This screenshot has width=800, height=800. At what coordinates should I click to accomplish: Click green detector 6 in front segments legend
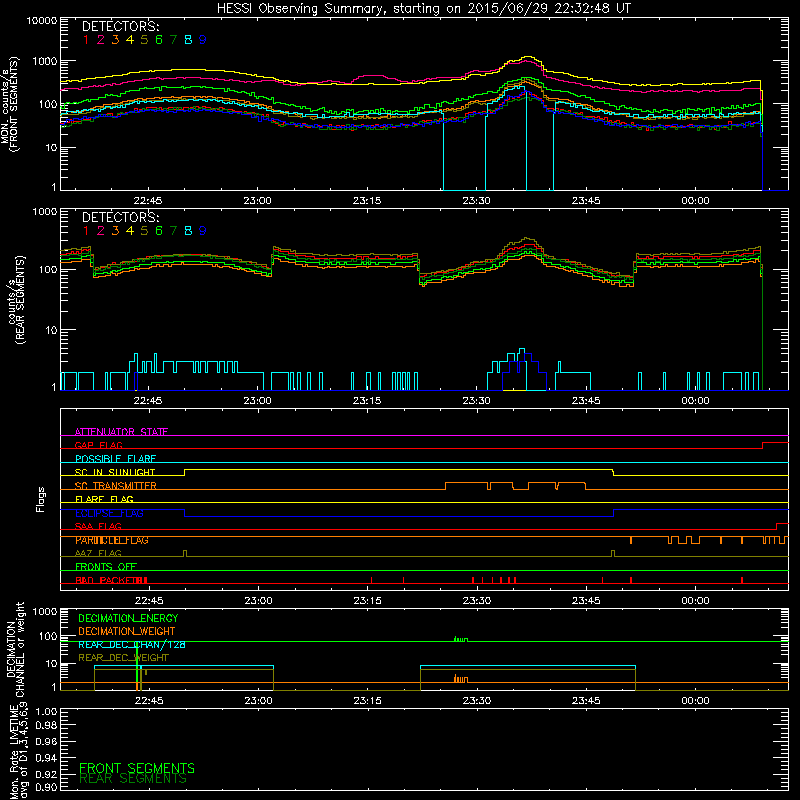click(x=159, y=40)
